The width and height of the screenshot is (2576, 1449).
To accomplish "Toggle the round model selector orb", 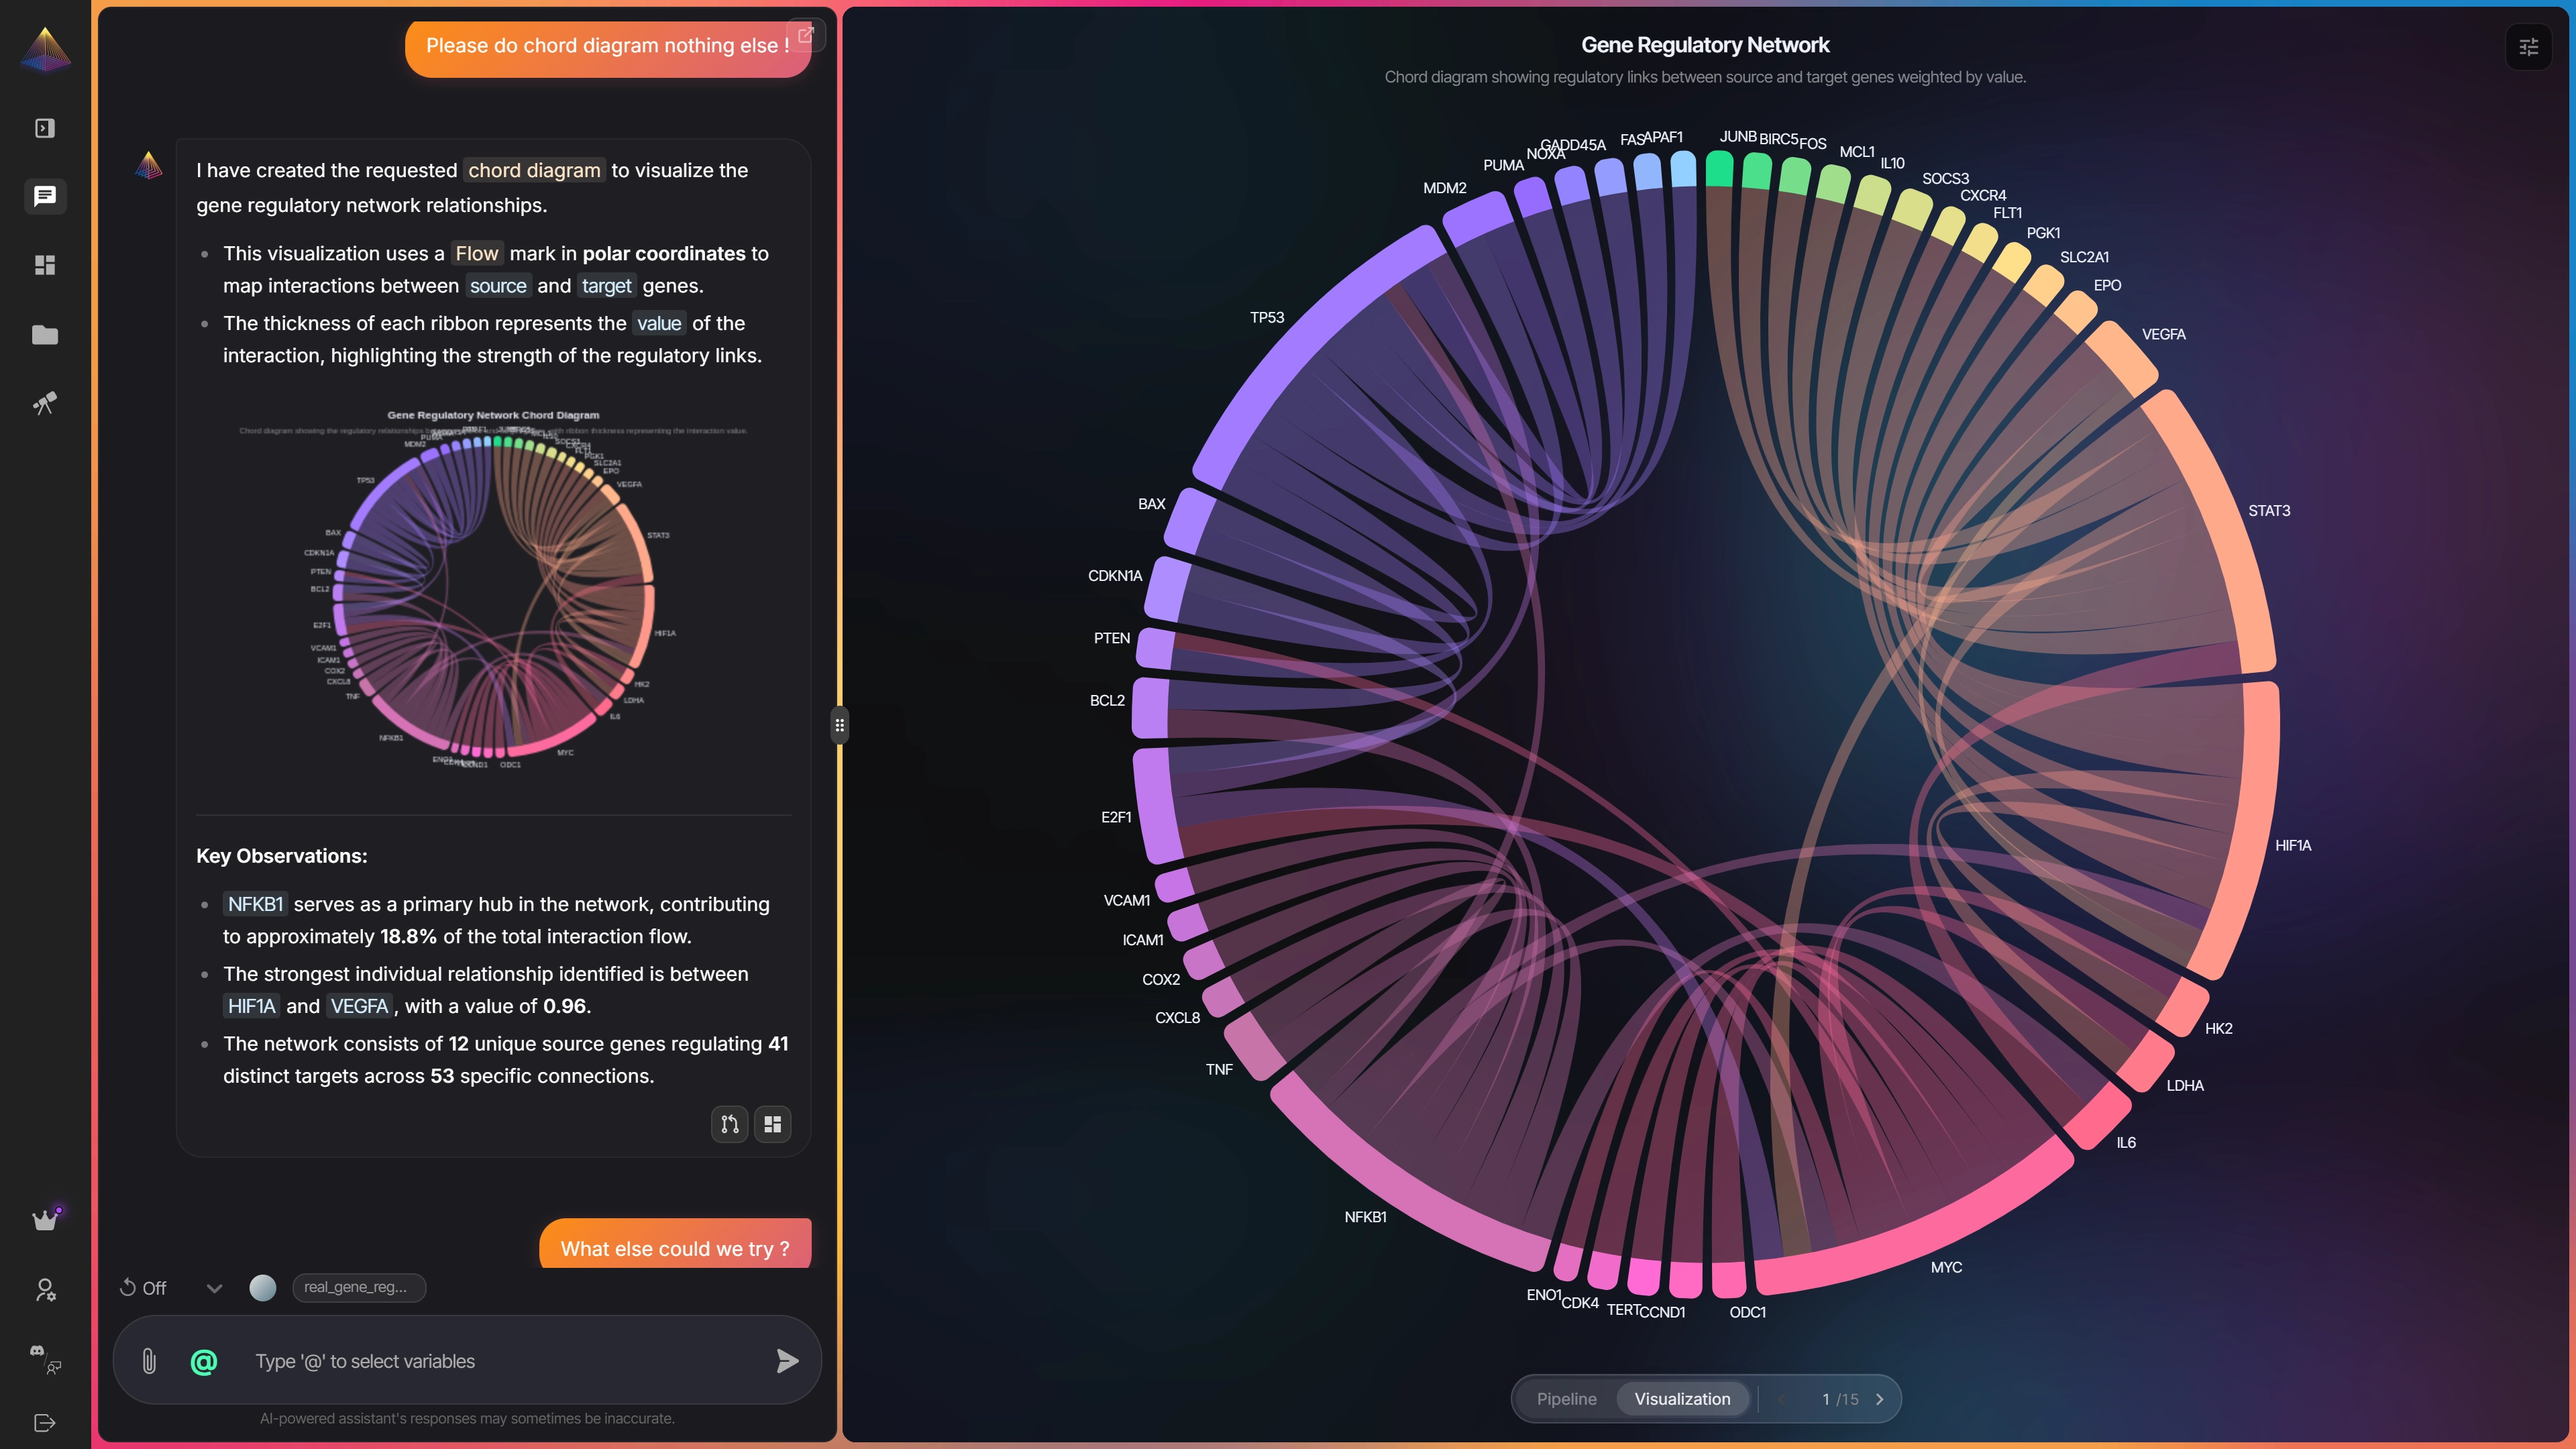I will (263, 1288).
